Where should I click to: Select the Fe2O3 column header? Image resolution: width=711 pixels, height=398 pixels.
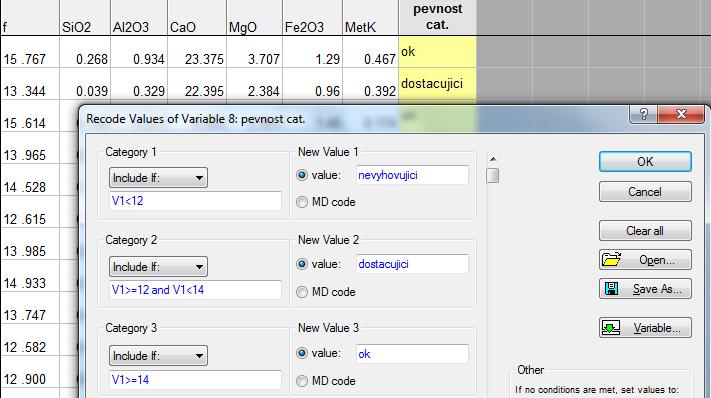point(312,17)
